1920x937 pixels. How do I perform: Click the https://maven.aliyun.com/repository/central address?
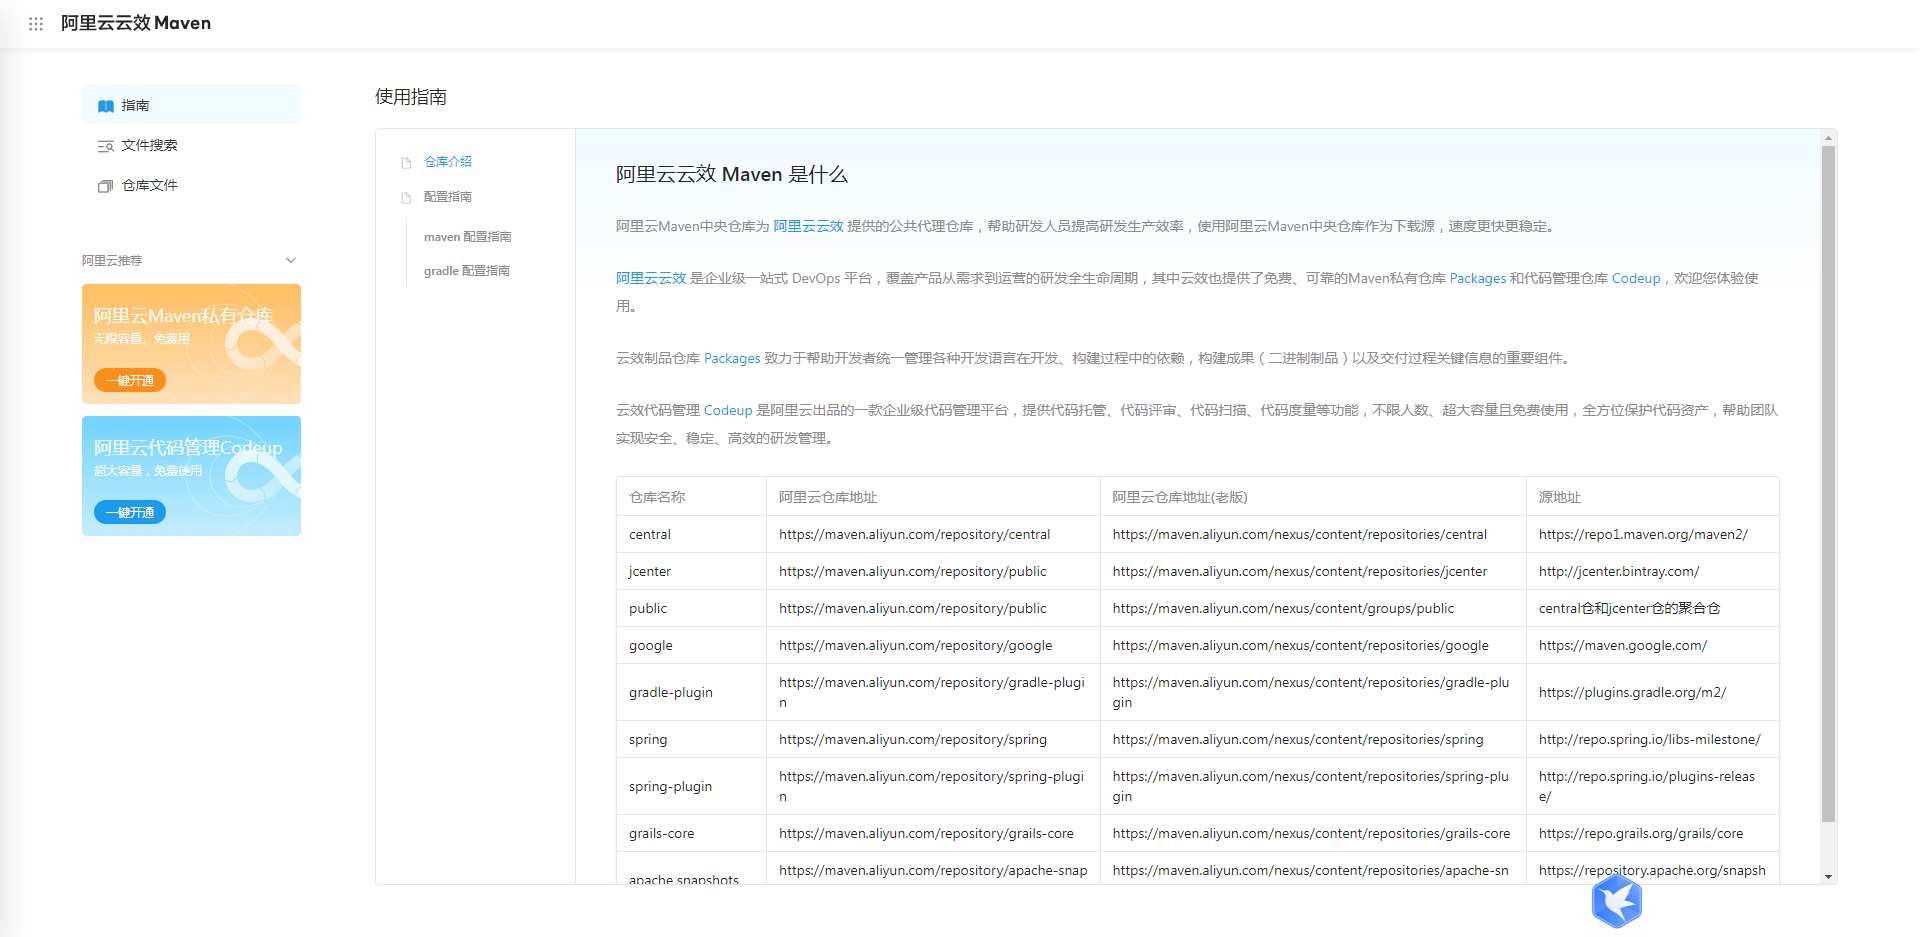click(915, 534)
